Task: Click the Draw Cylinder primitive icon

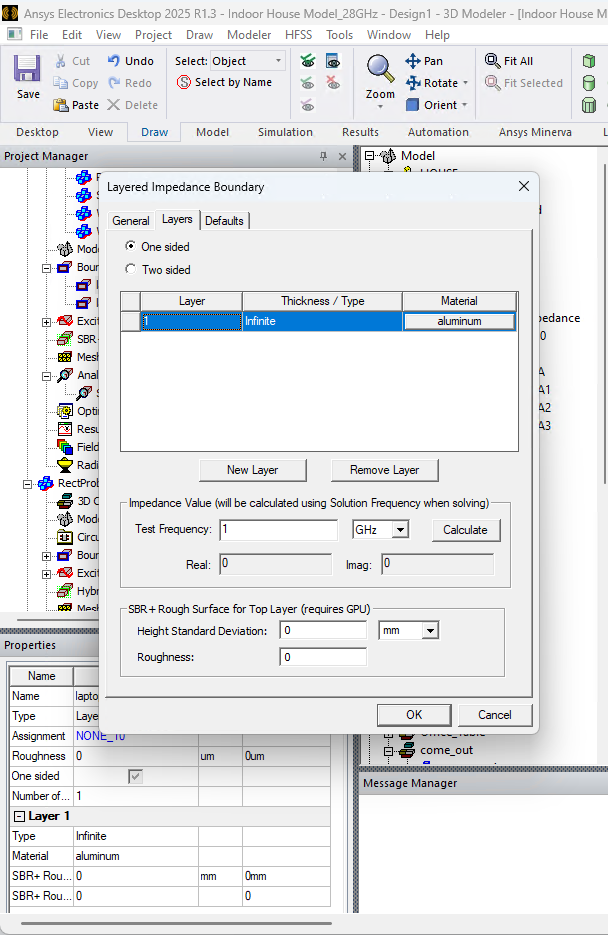Action: click(589, 83)
